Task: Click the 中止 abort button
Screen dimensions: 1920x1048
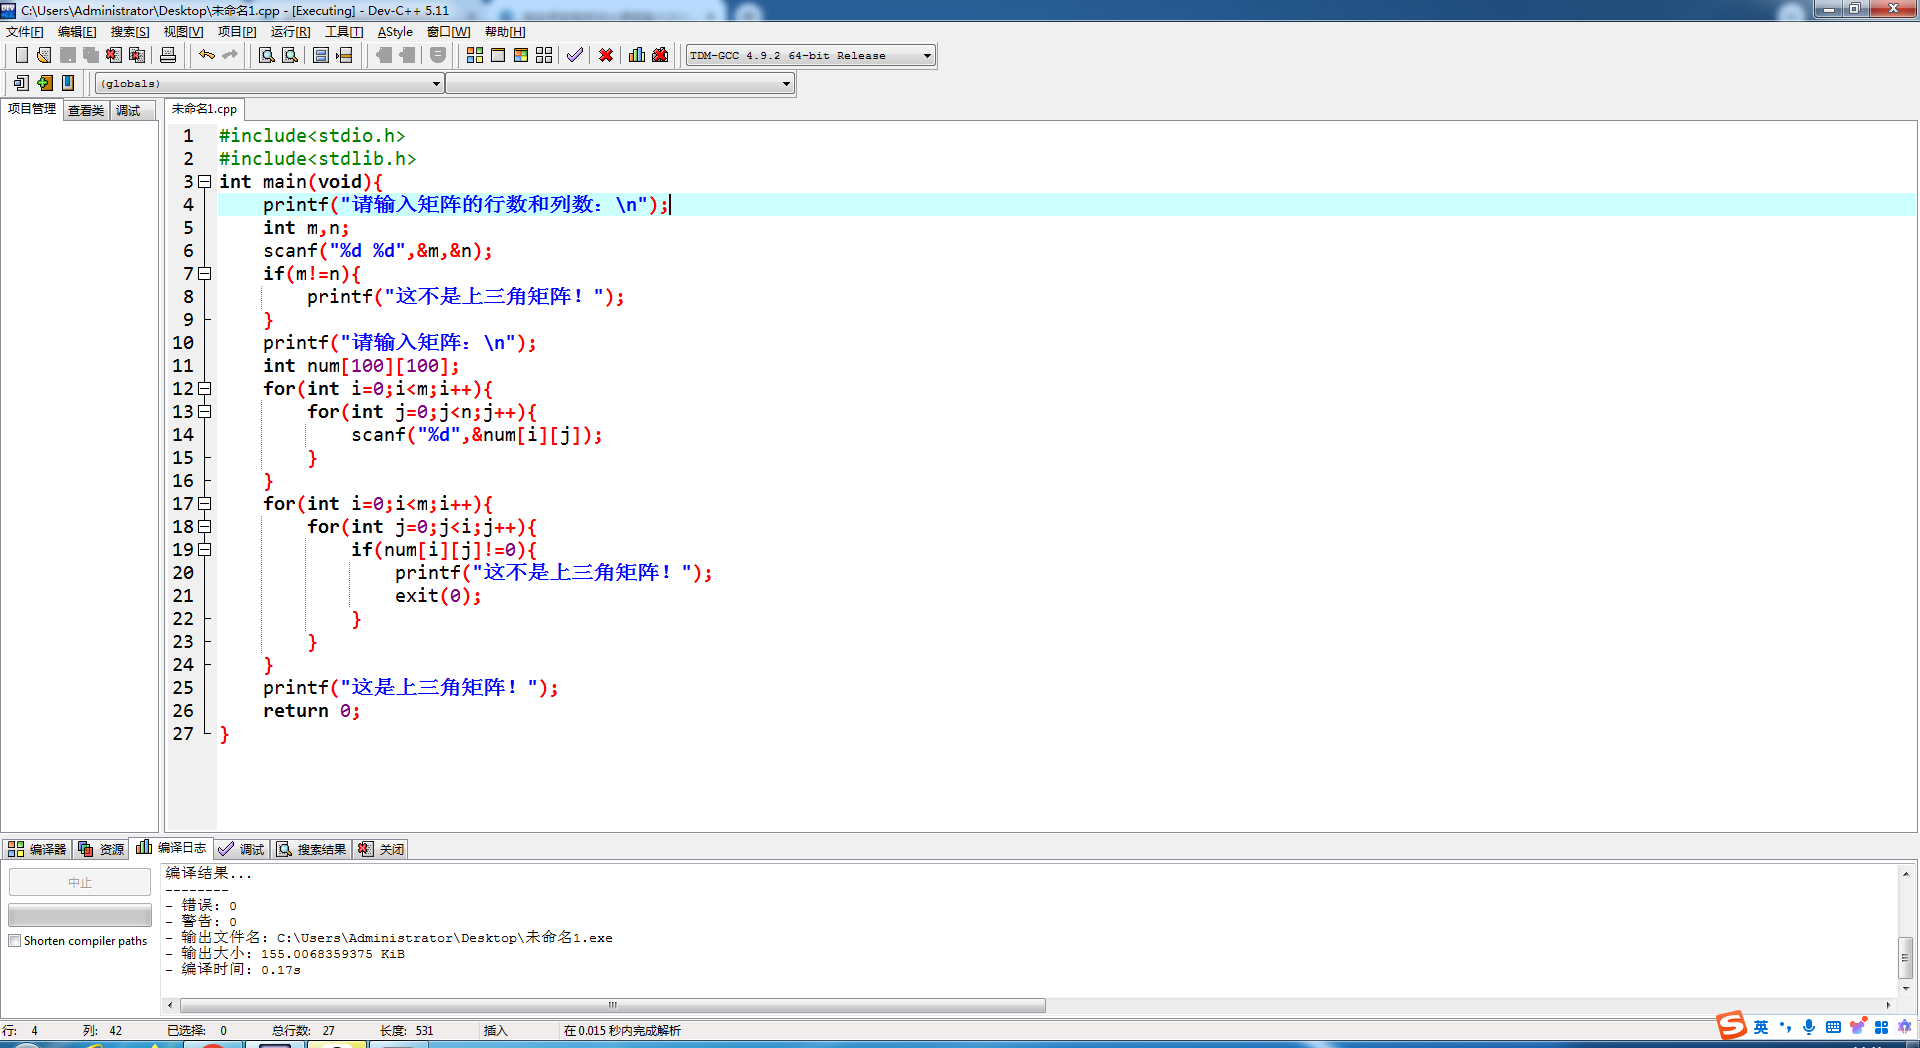Action: click(x=80, y=882)
